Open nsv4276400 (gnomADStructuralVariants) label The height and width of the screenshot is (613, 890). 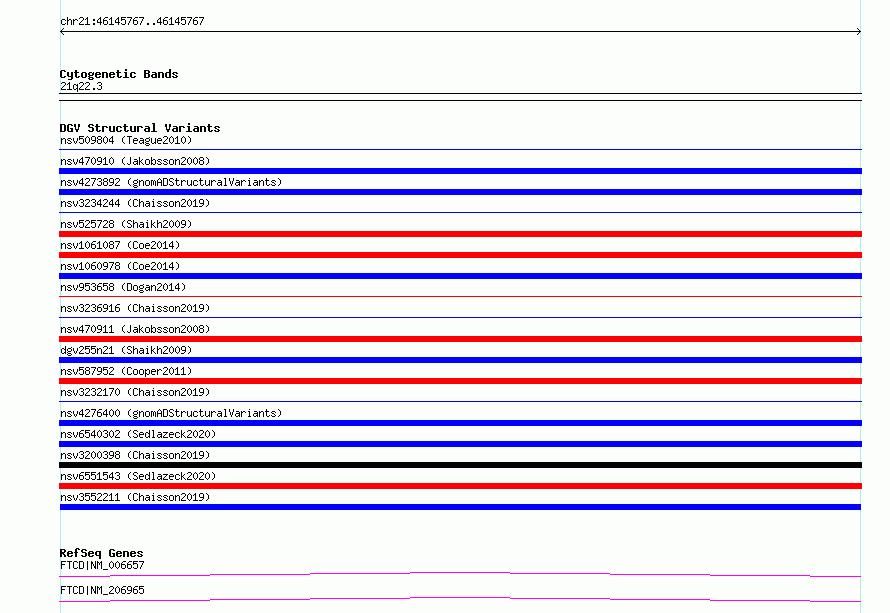coord(171,413)
